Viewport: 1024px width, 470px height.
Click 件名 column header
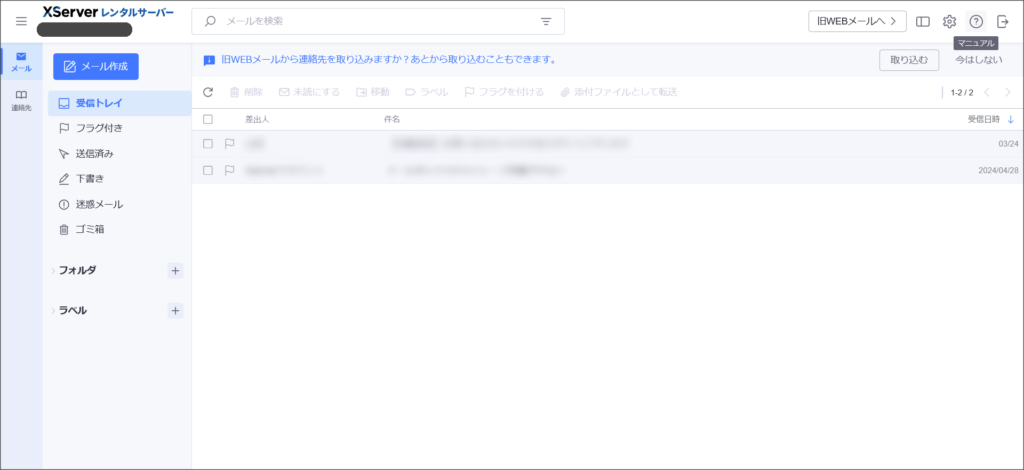(x=392, y=119)
